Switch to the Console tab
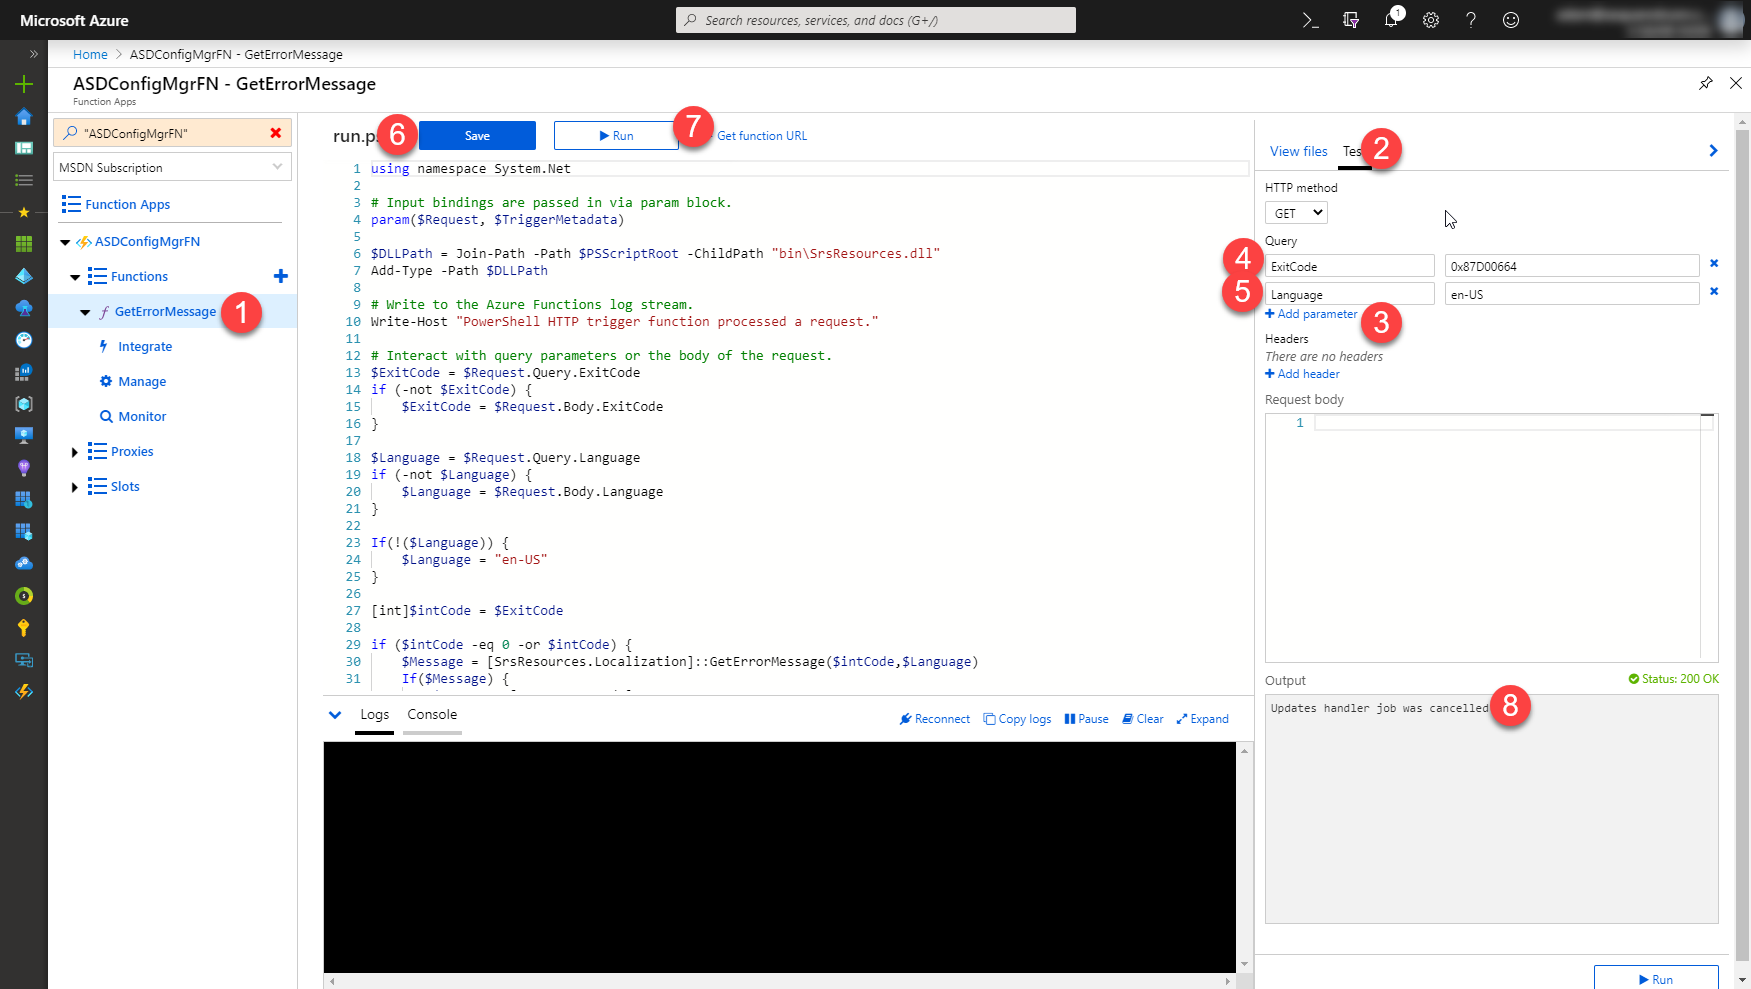Screen dimensions: 1751x989 (432, 715)
